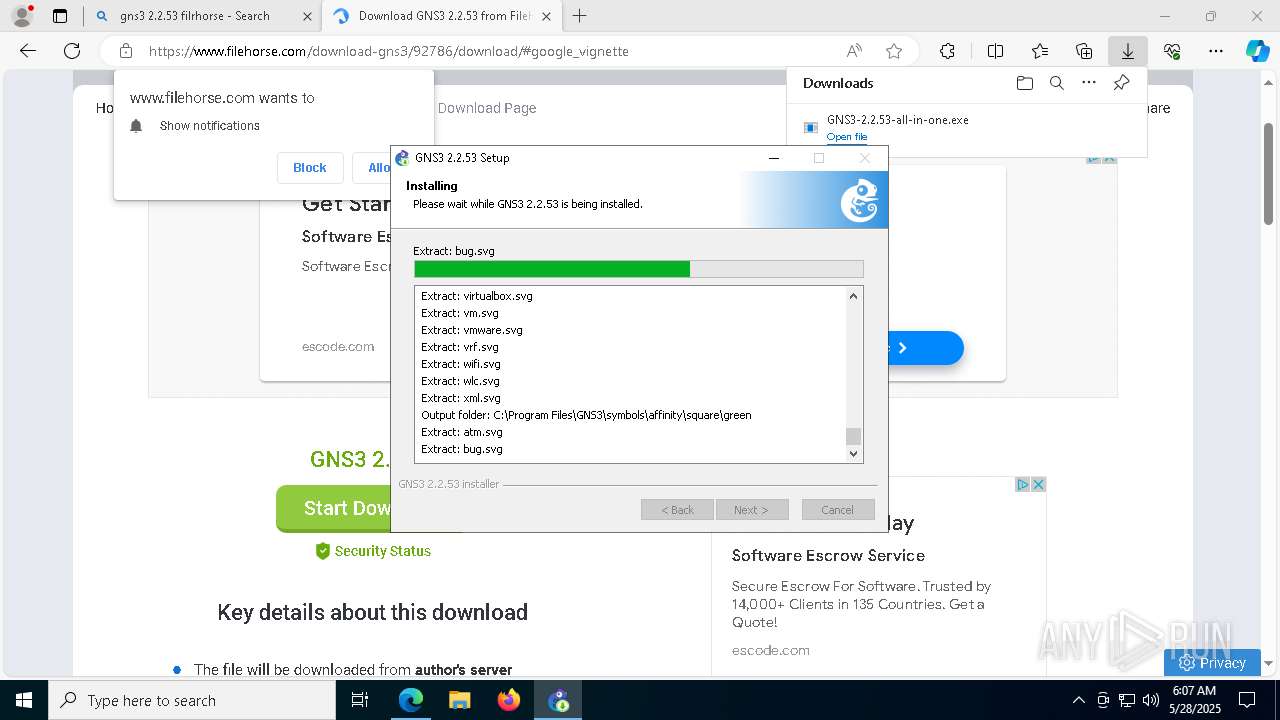Click the installer Next button

pyautogui.click(x=751, y=510)
